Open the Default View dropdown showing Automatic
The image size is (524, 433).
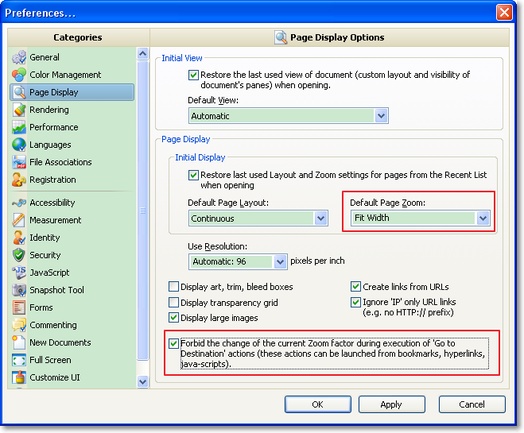(288, 116)
